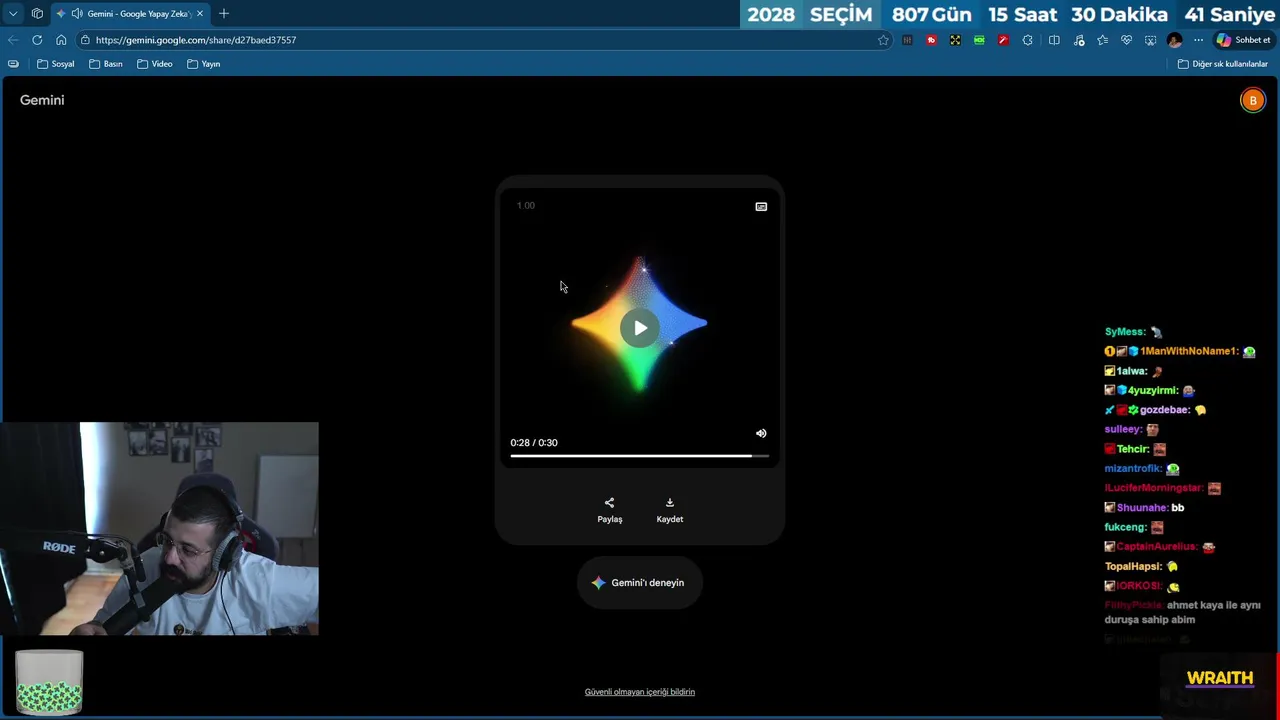Click chat username gozdebae
Image resolution: width=1280 pixels, height=720 pixels.
pos(1165,410)
